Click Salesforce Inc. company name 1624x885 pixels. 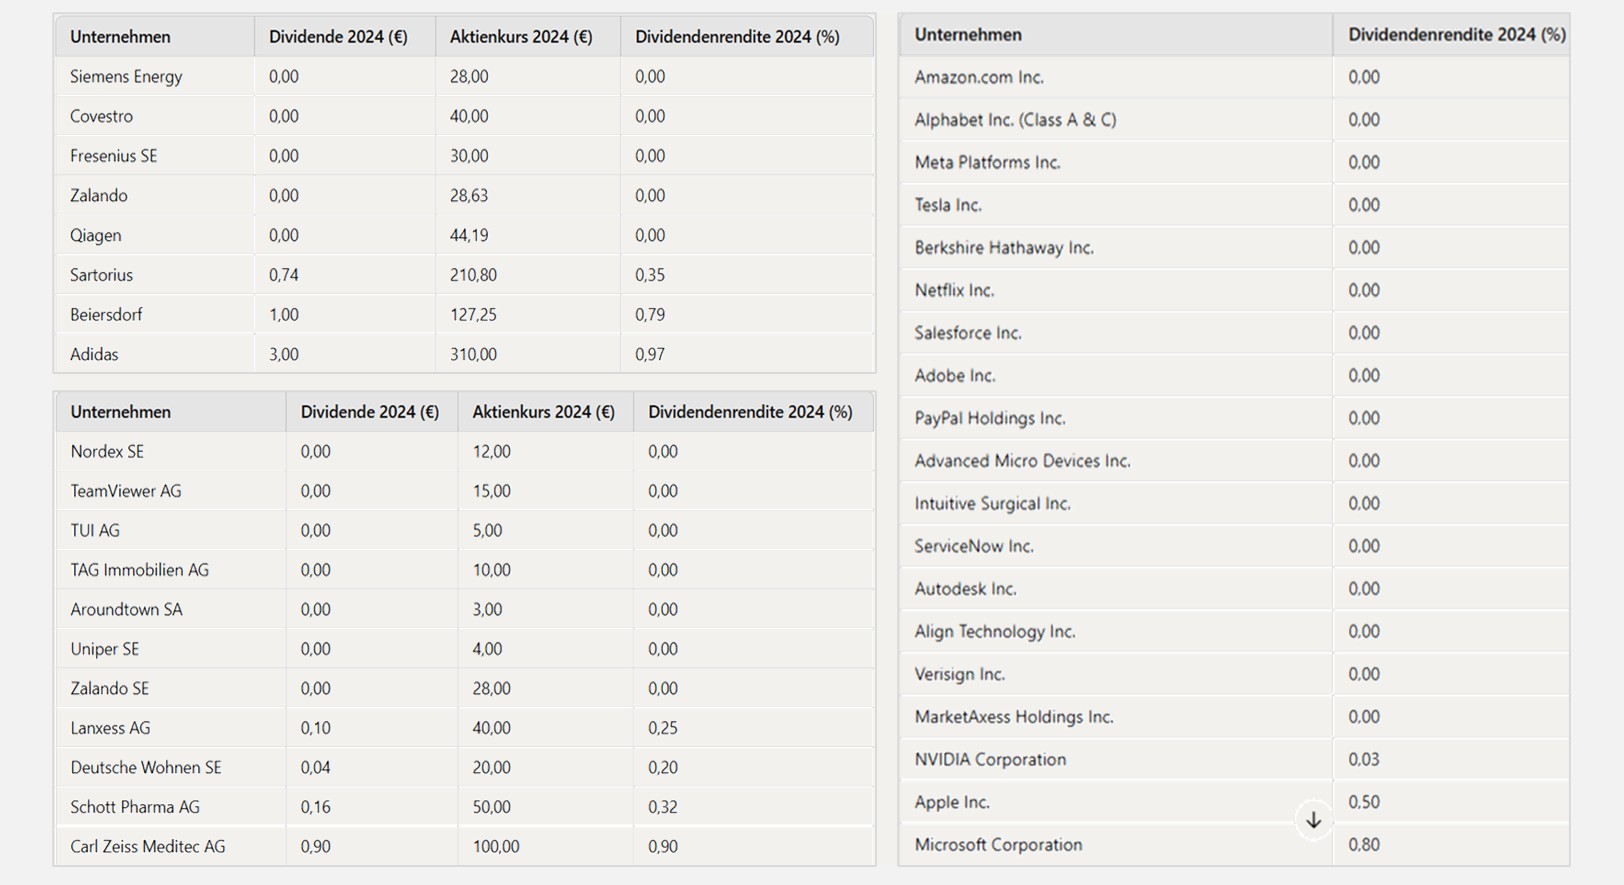(x=968, y=333)
